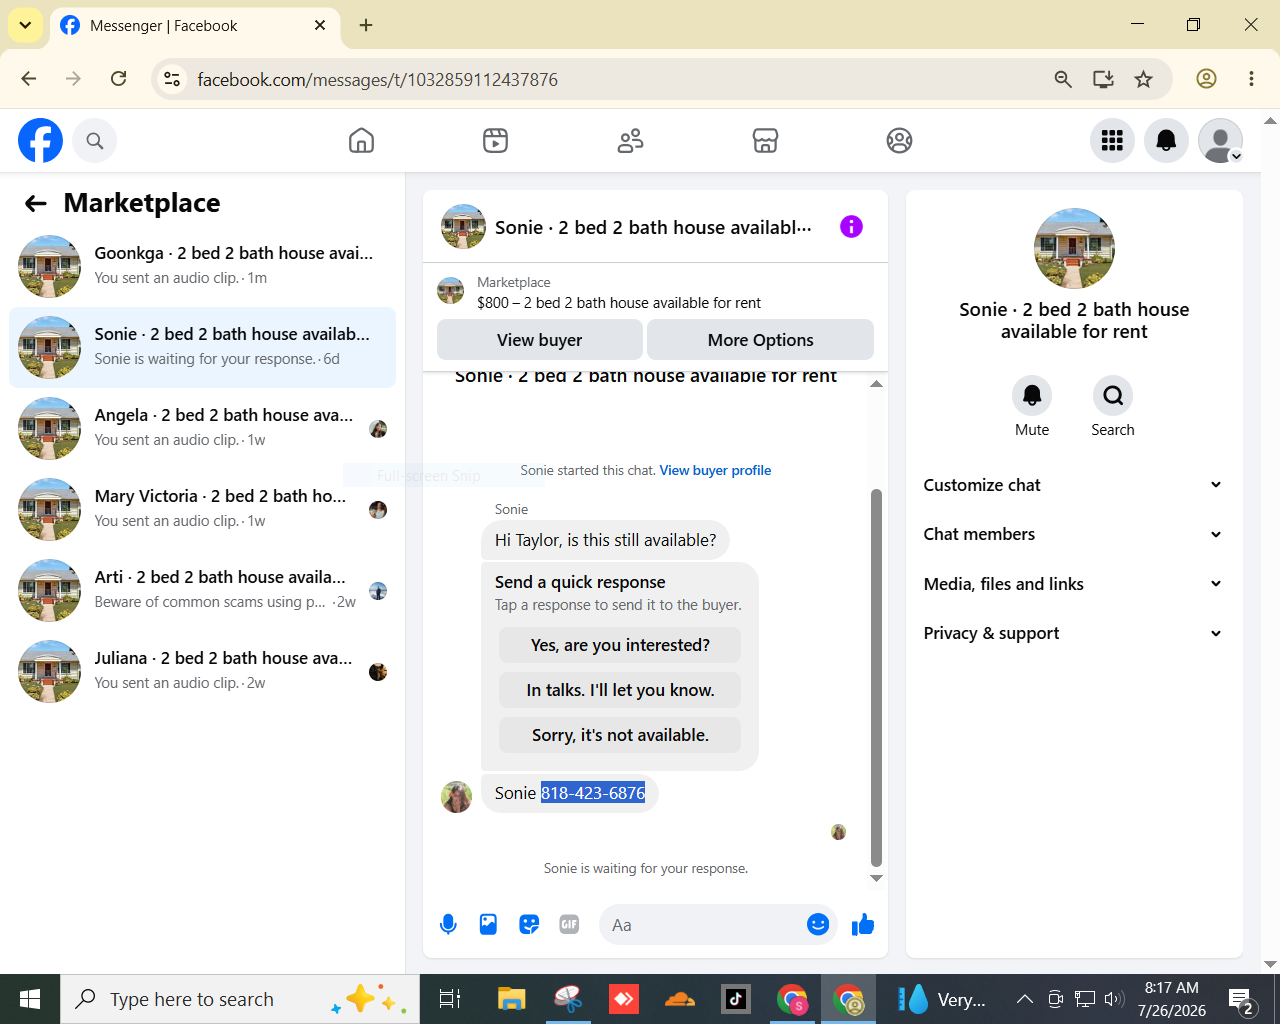Send 'Sorry, it's not available.' response

[620, 735]
